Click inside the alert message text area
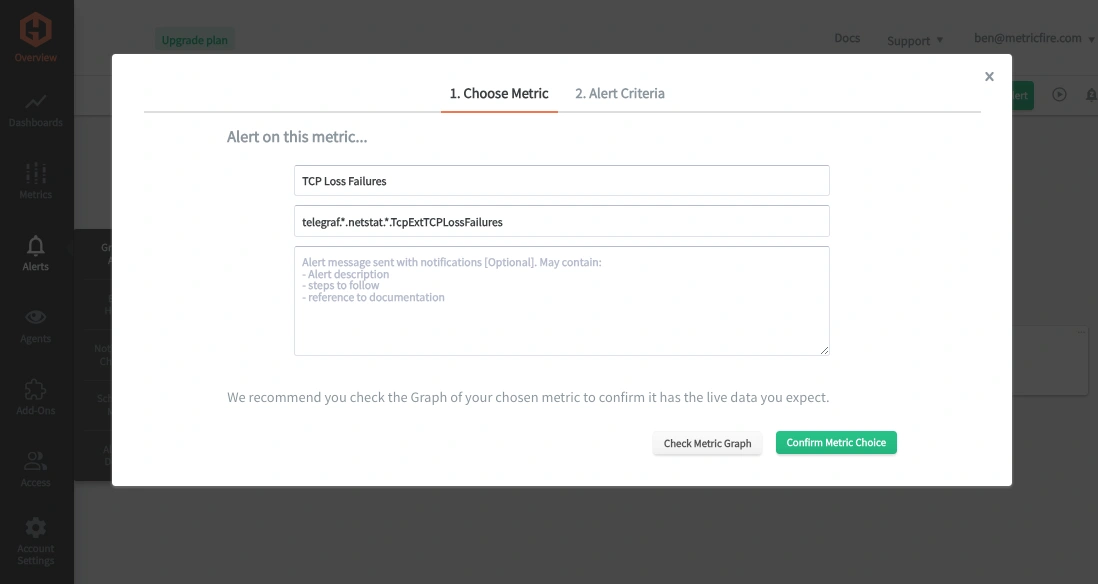This screenshot has width=1098, height=584. pyautogui.click(x=562, y=301)
